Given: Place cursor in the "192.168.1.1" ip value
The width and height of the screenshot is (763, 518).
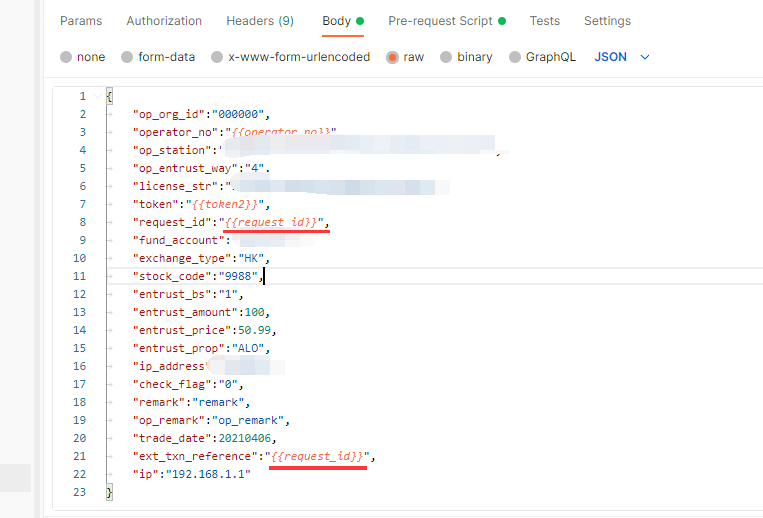Looking at the screenshot, I should pyautogui.click(x=209, y=474).
